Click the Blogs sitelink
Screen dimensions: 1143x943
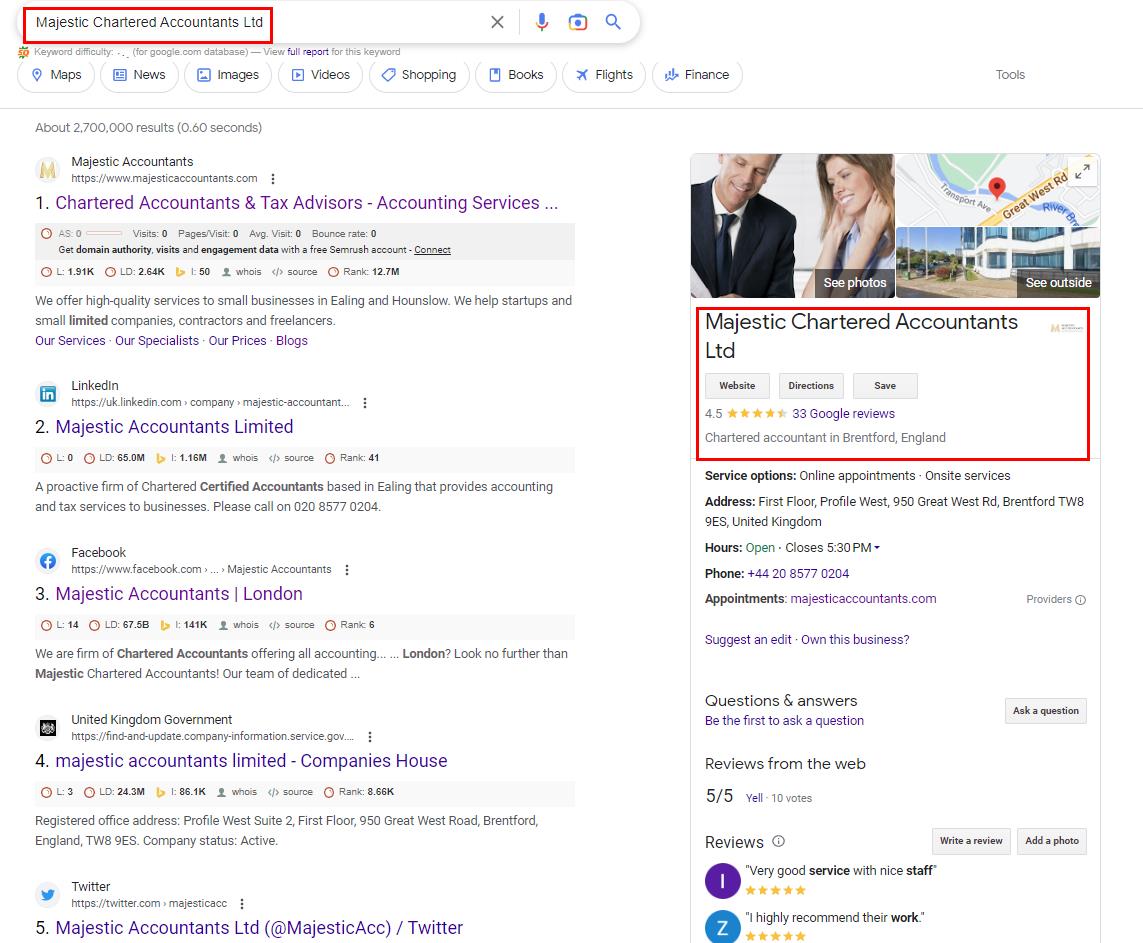[x=292, y=341]
